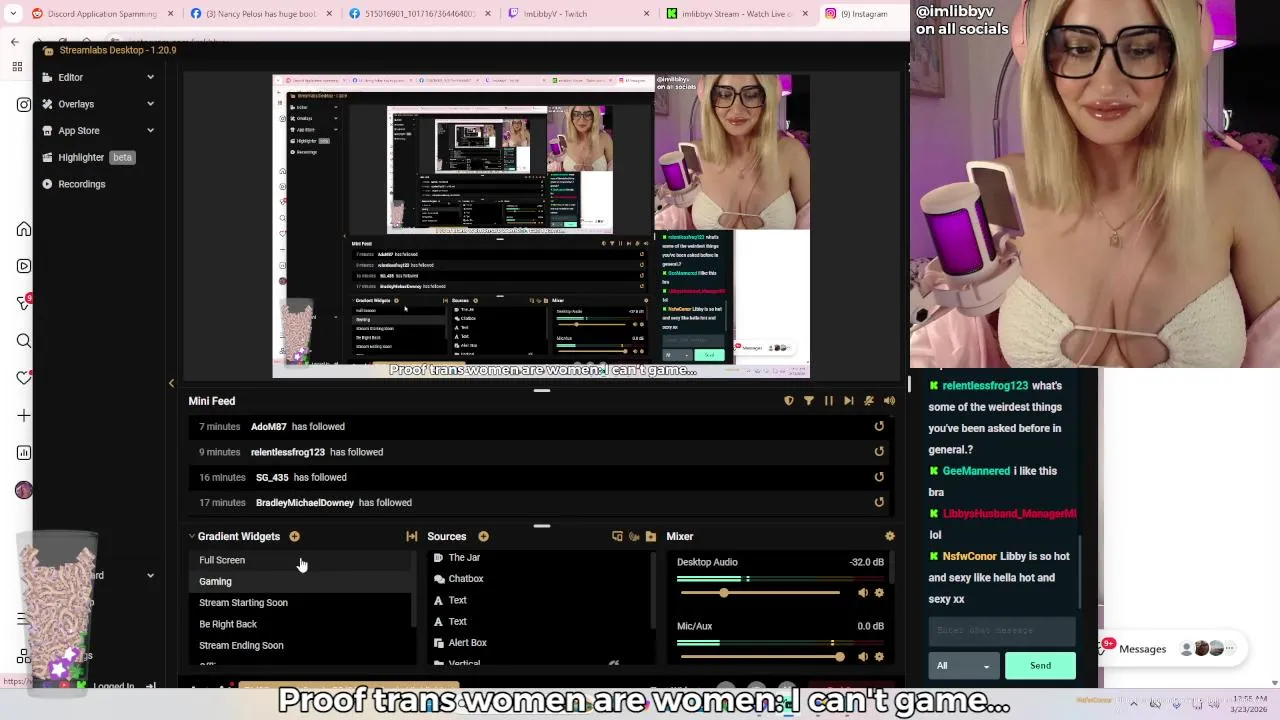1280x720 pixels.
Task: Toggle the Mini Feed speaker volume icon
Action: click(889, 401)
